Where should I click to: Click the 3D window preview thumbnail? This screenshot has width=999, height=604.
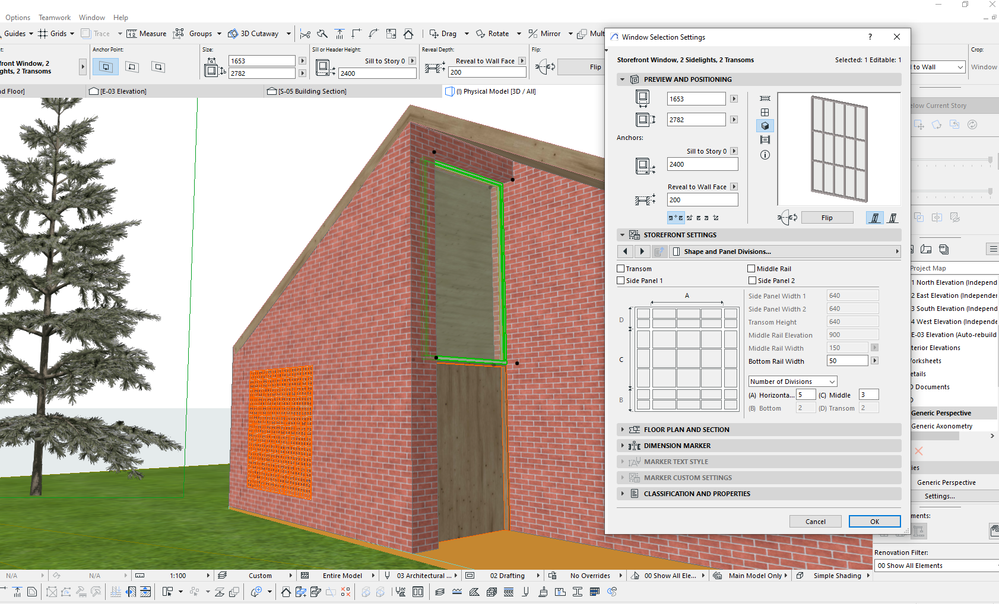click(x=838, y=149)
